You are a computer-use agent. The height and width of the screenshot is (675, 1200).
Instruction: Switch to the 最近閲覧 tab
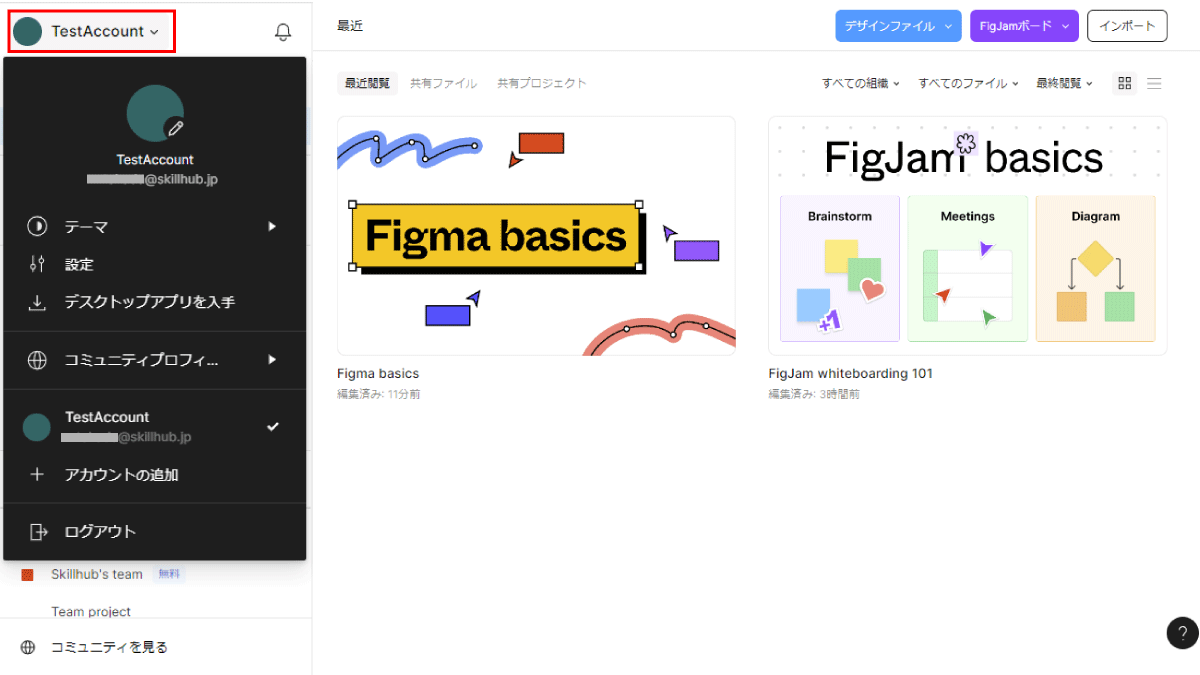point(367,83)
